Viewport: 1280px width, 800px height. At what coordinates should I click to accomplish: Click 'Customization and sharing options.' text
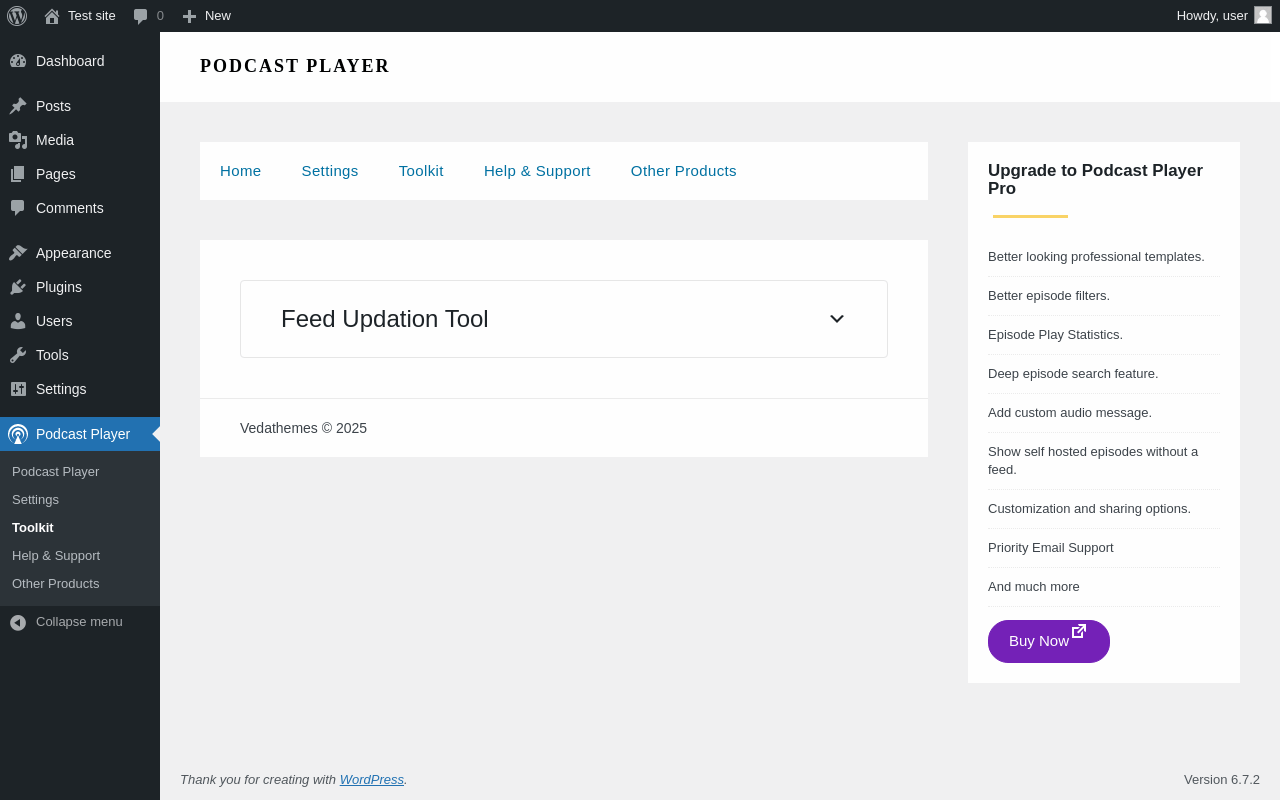(1089, 509)
